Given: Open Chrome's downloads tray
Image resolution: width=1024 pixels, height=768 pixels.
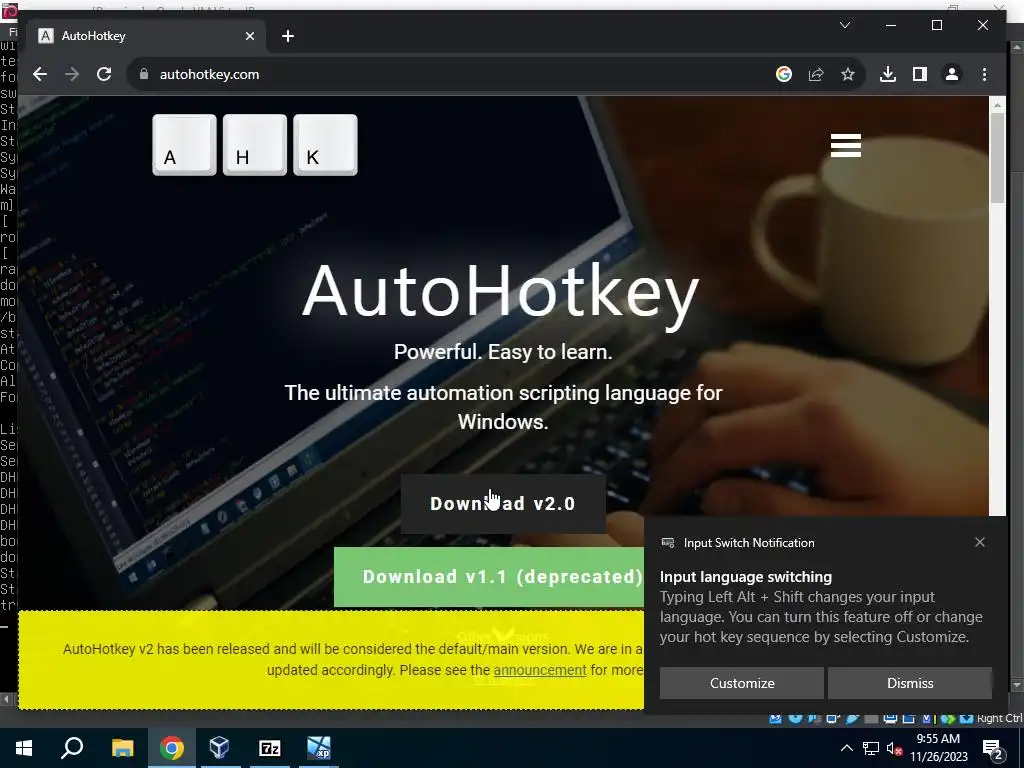Looking at the screenshot, I should [888, 74].
